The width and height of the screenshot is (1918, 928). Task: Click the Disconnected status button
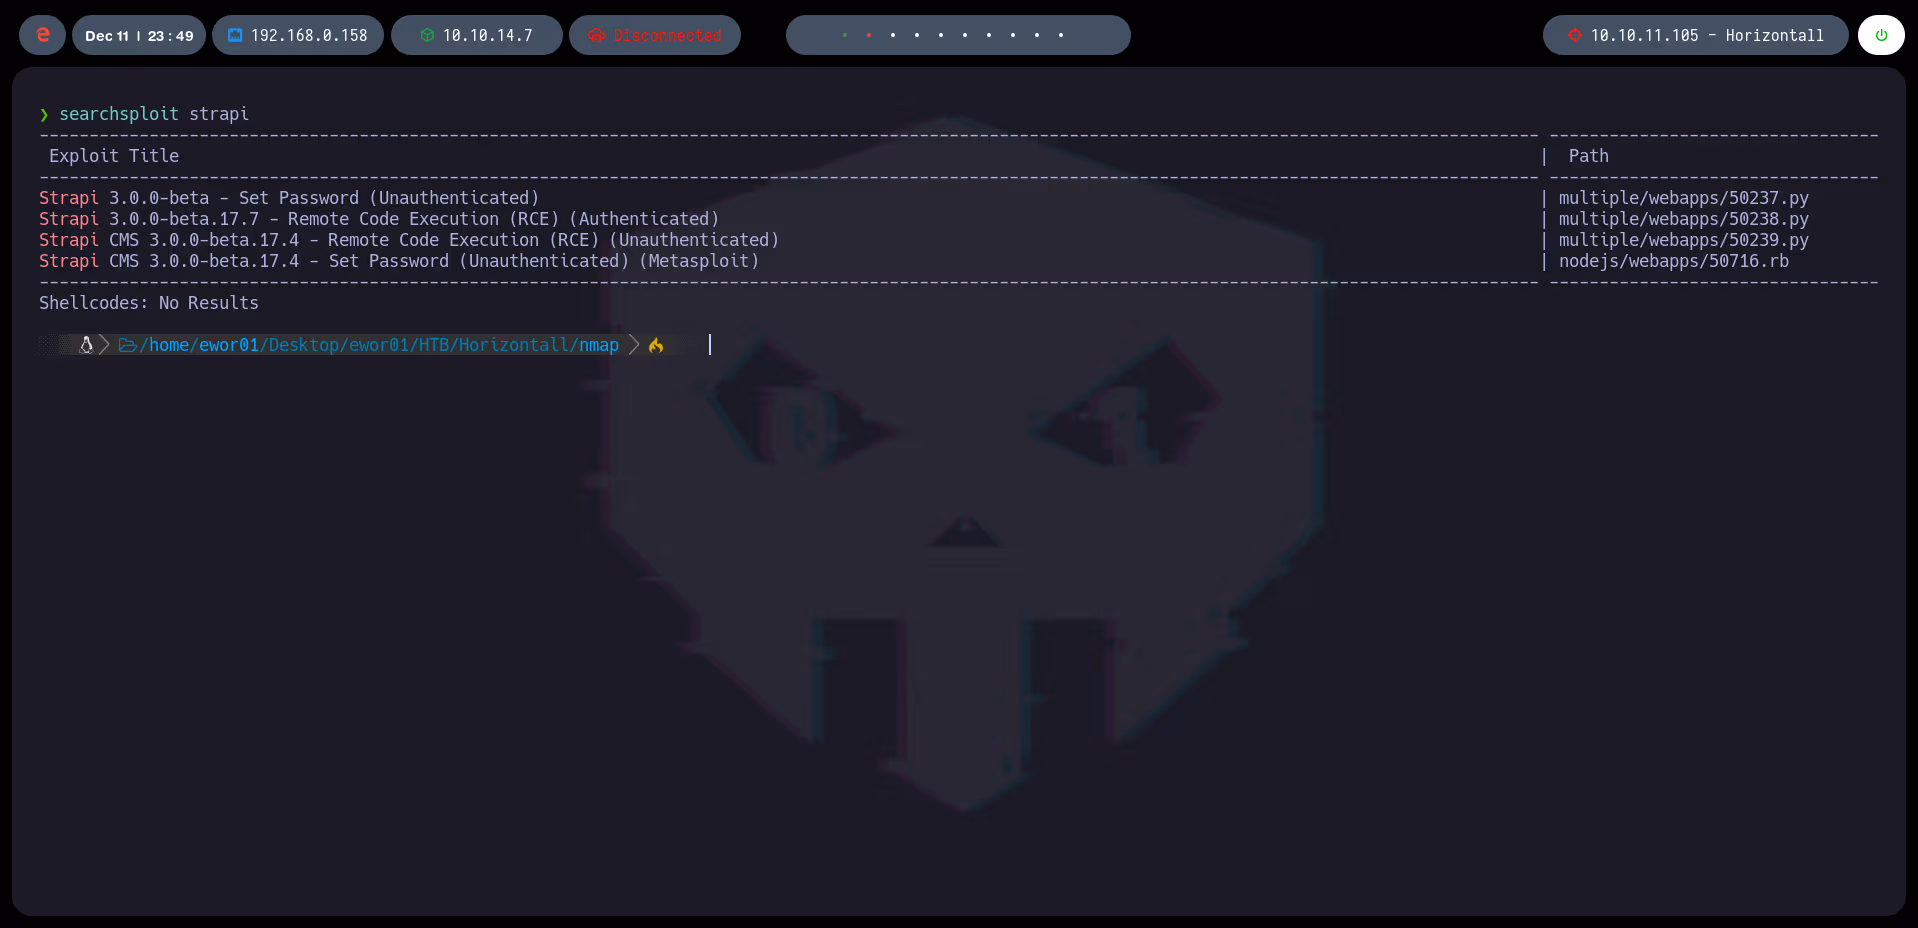pos(655,35)
